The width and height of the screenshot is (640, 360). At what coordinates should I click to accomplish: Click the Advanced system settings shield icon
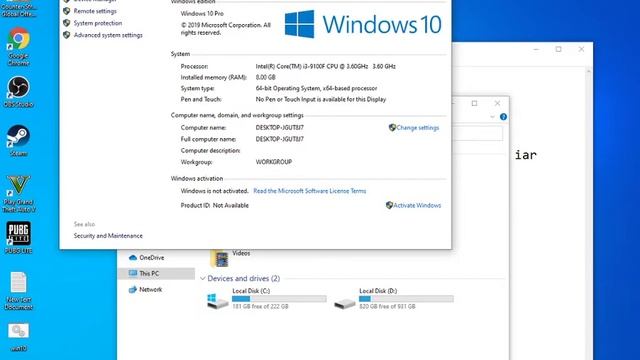point(67,35)
